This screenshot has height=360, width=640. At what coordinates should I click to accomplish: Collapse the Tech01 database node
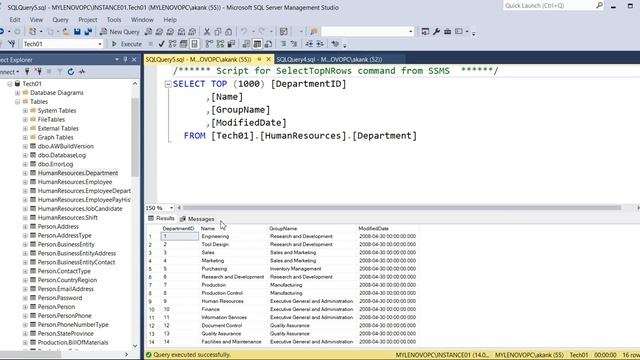(10, 84)
